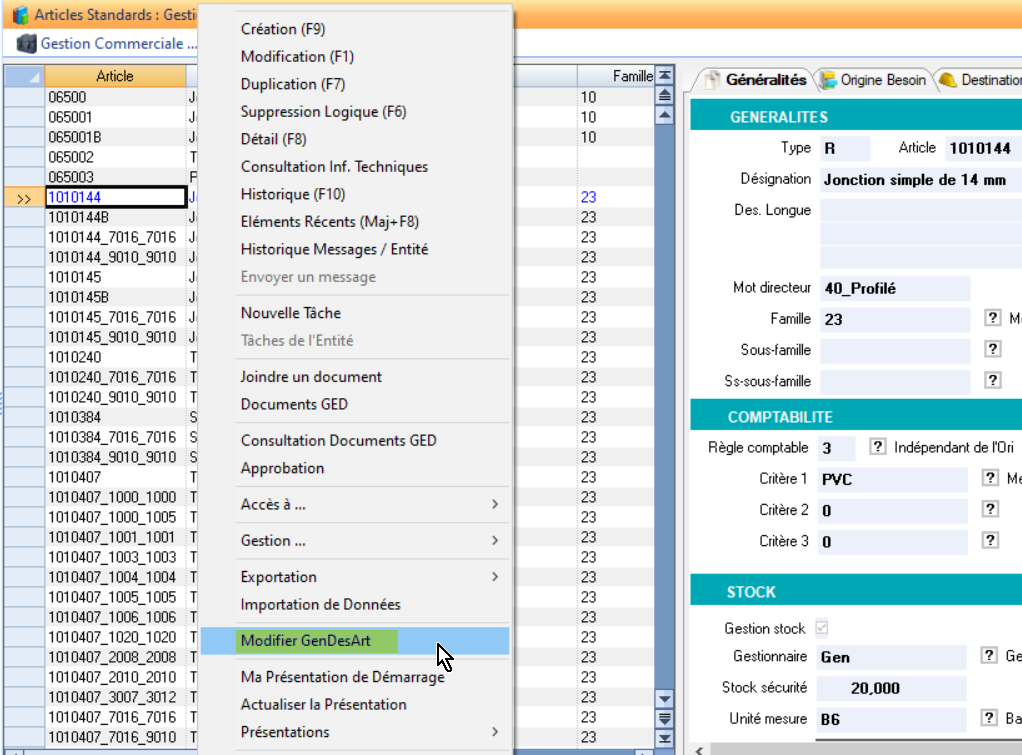1022x755 pixels.
Task: Jump to last record with bottom scroll icon
Action: 664,738
